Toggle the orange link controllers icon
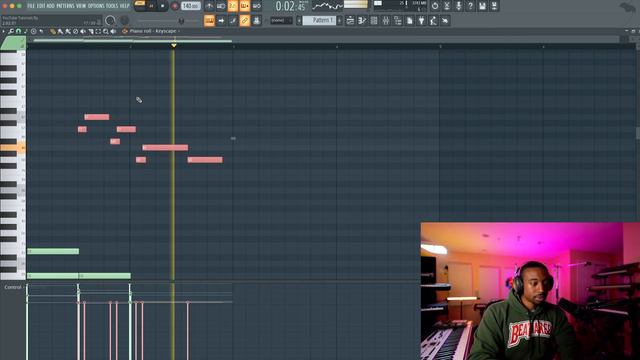Screen dimensions: 640x360 pos(244,20)
